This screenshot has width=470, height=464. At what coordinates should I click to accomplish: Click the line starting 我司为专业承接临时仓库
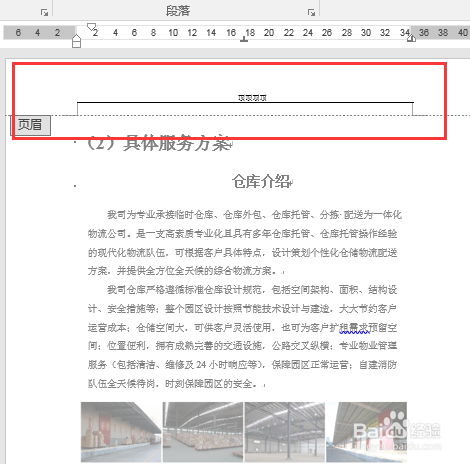click(x=254, y=215)
